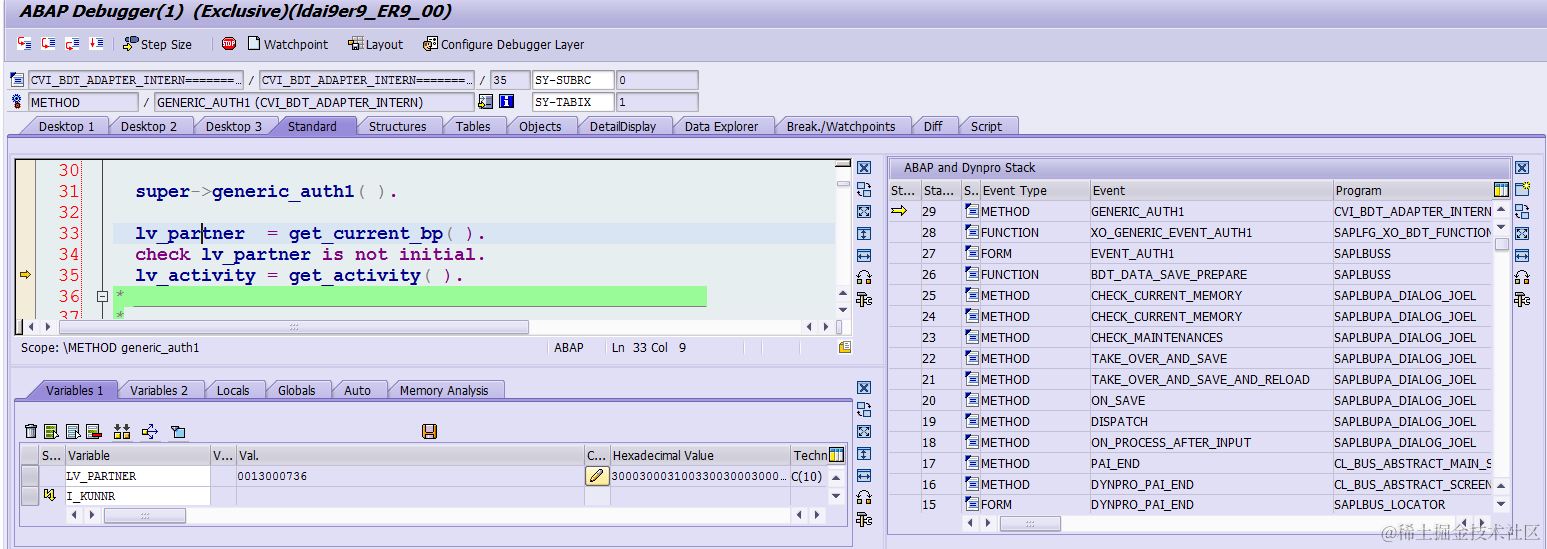
Task: Click the delete row icon with red bar
Action: click(94, 431)
